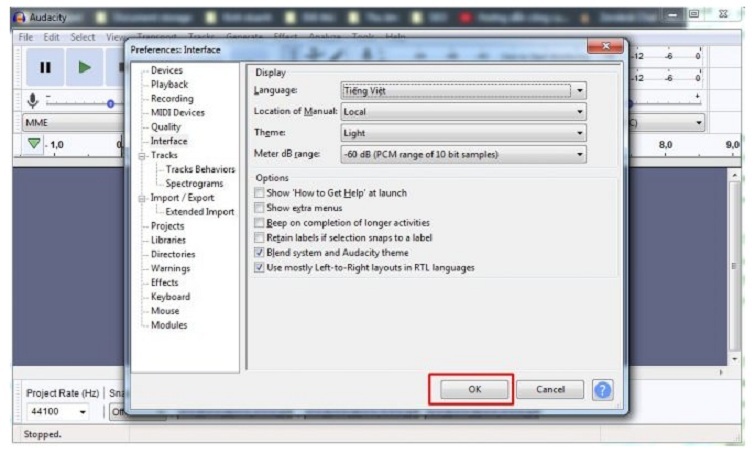The width and height of the screenshot is (755, 455).
Task: Click the blue Help question mark icon
Action: click(603, 390)
